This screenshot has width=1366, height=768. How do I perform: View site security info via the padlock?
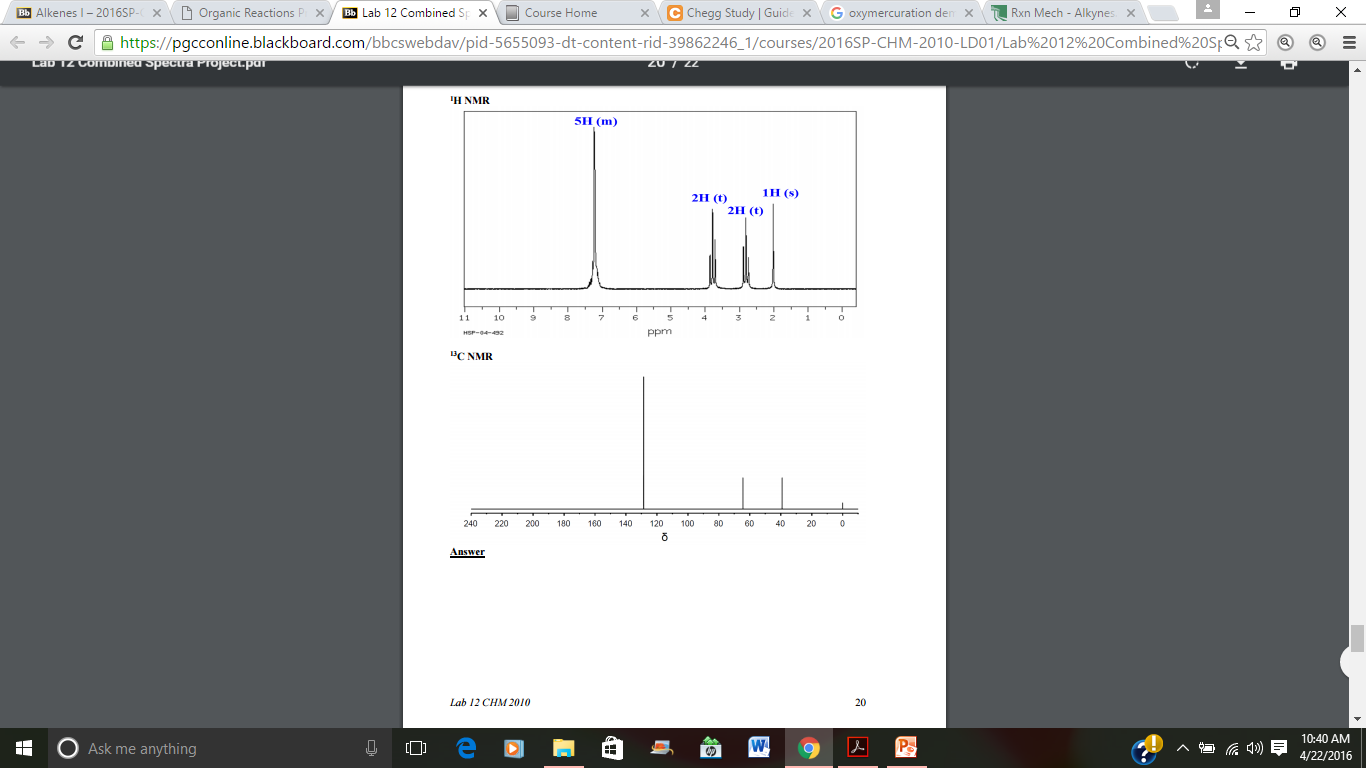point(106,42)
